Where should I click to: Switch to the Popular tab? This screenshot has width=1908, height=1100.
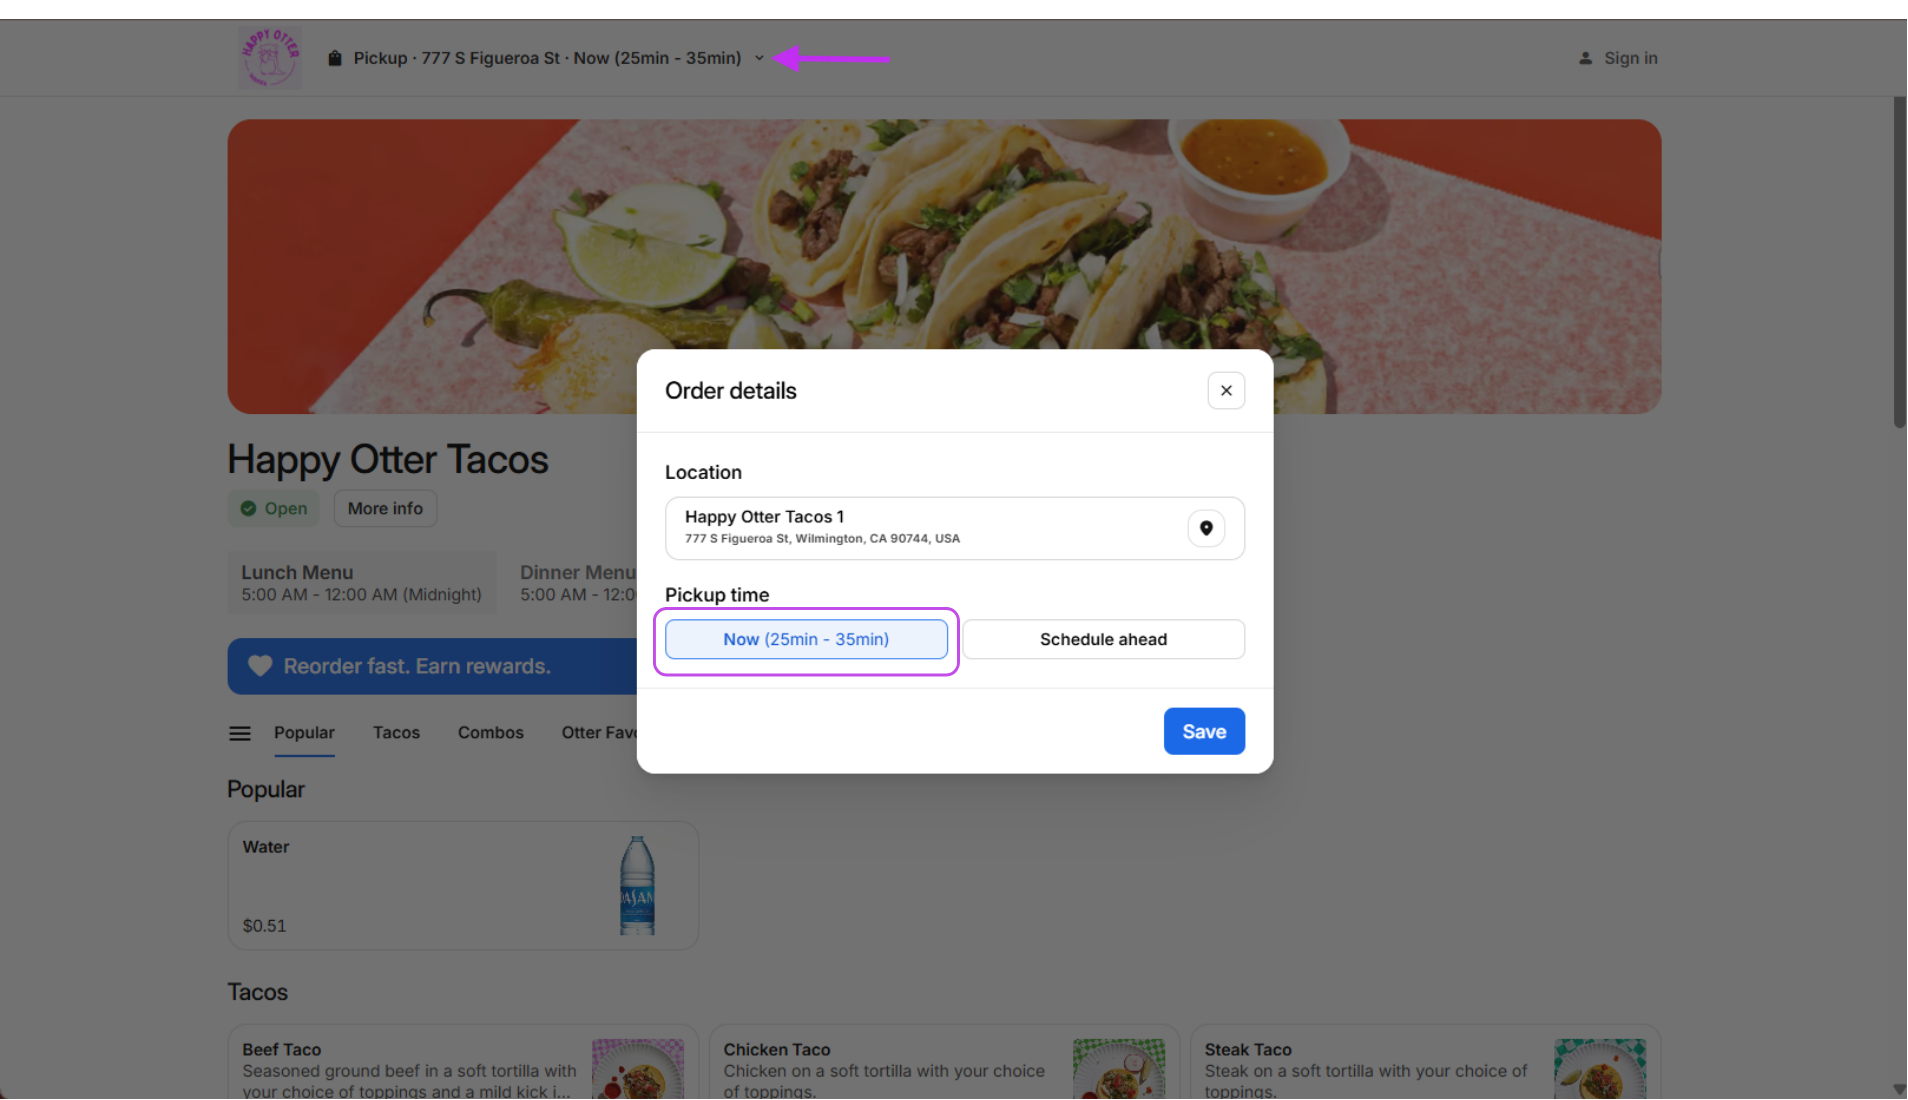coord(304,733)
